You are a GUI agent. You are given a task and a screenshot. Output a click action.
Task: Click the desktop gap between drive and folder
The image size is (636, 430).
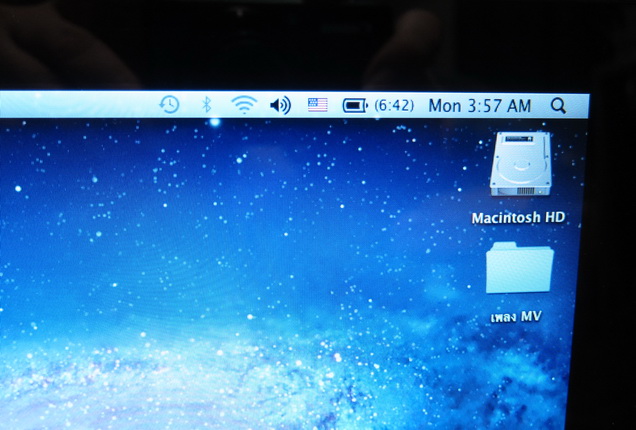tap(519, 233)
